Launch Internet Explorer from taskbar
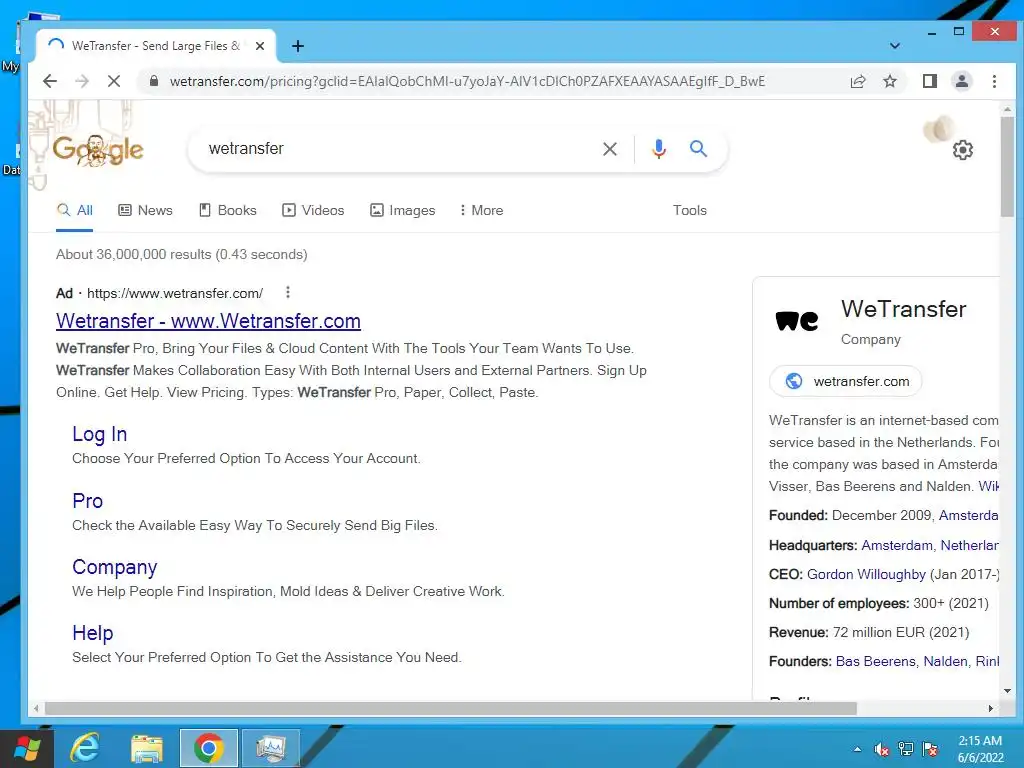The width and height of the screenshot is (1024, 768). 86,748
